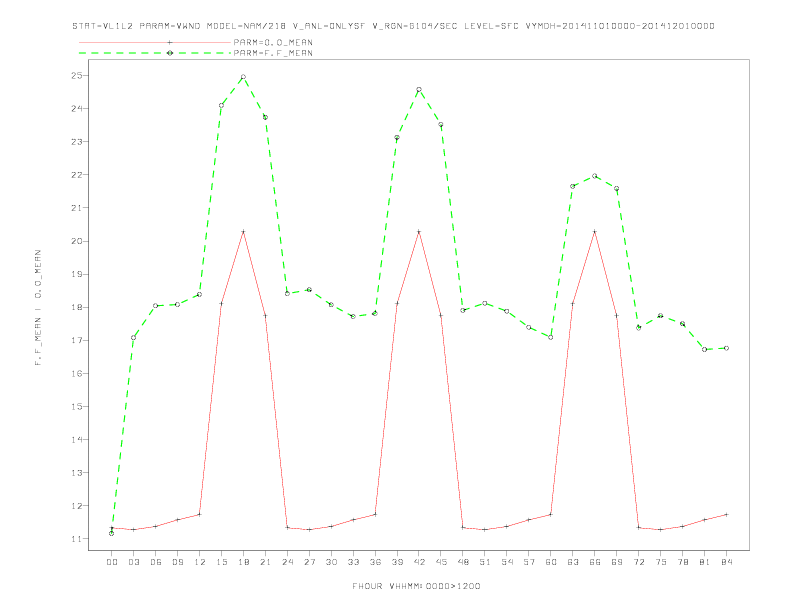Click the PARM=F.F_MEAN legend label
The width and height of the screenshot is (792, 612).
tap(273, 53)
